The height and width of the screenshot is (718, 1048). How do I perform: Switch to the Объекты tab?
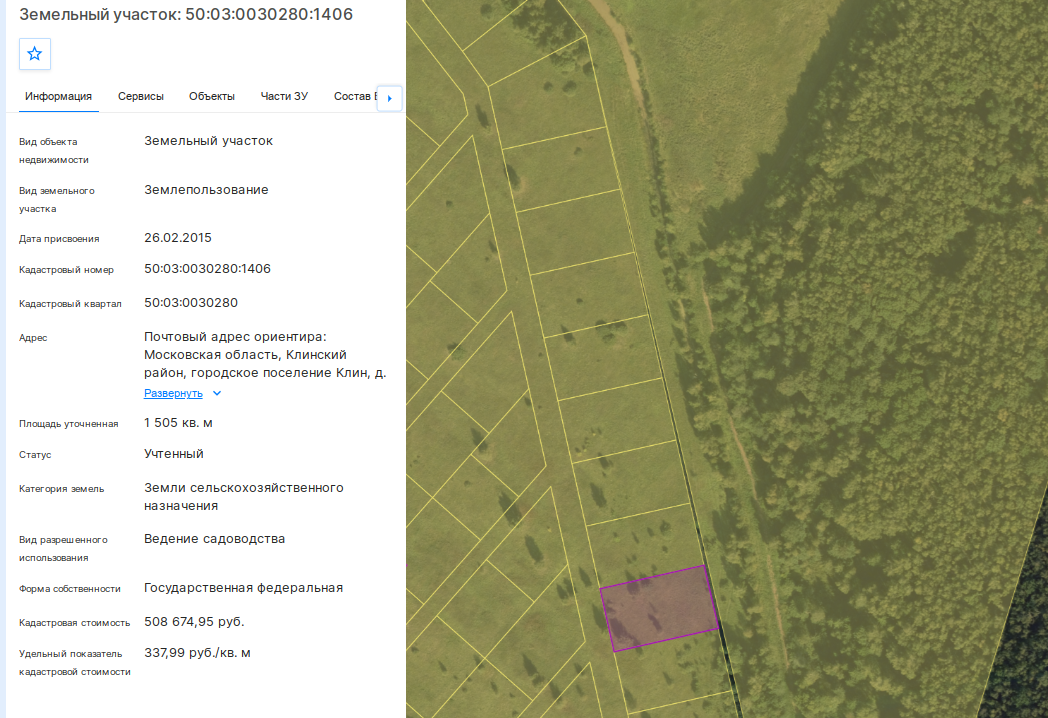(x=212, y=96)
